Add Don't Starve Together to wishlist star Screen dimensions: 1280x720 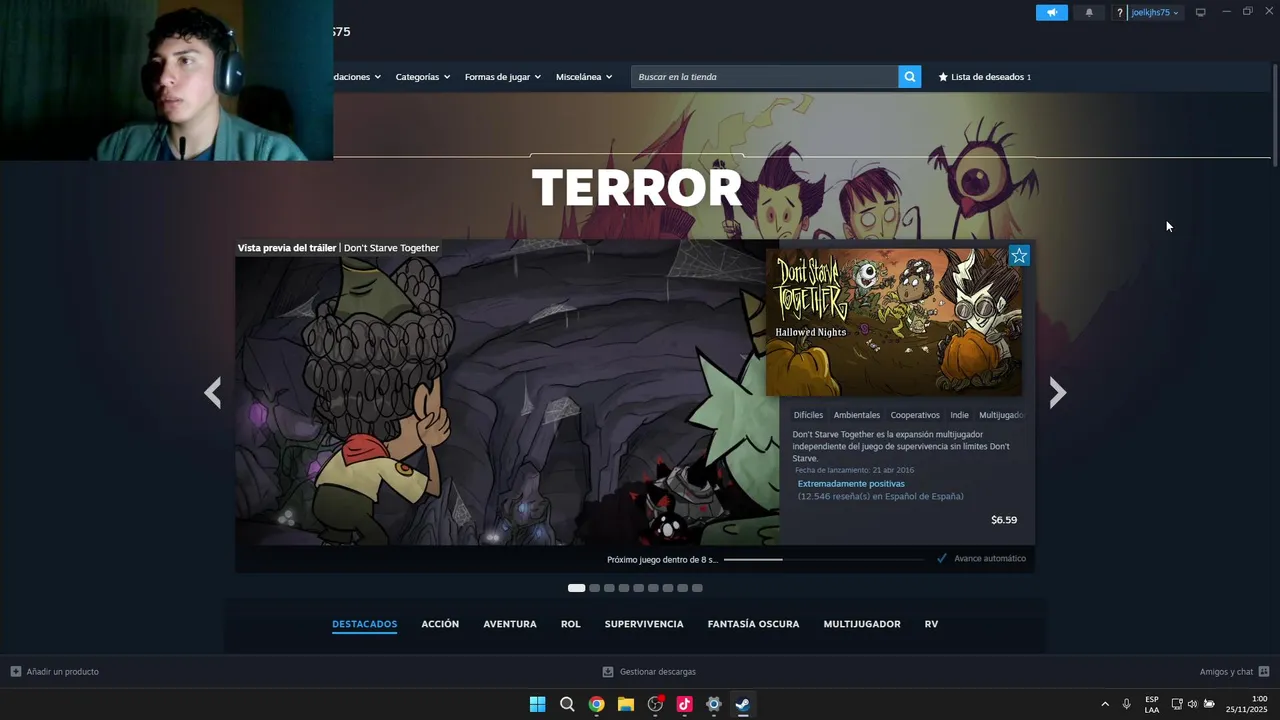click(1018, 256)
